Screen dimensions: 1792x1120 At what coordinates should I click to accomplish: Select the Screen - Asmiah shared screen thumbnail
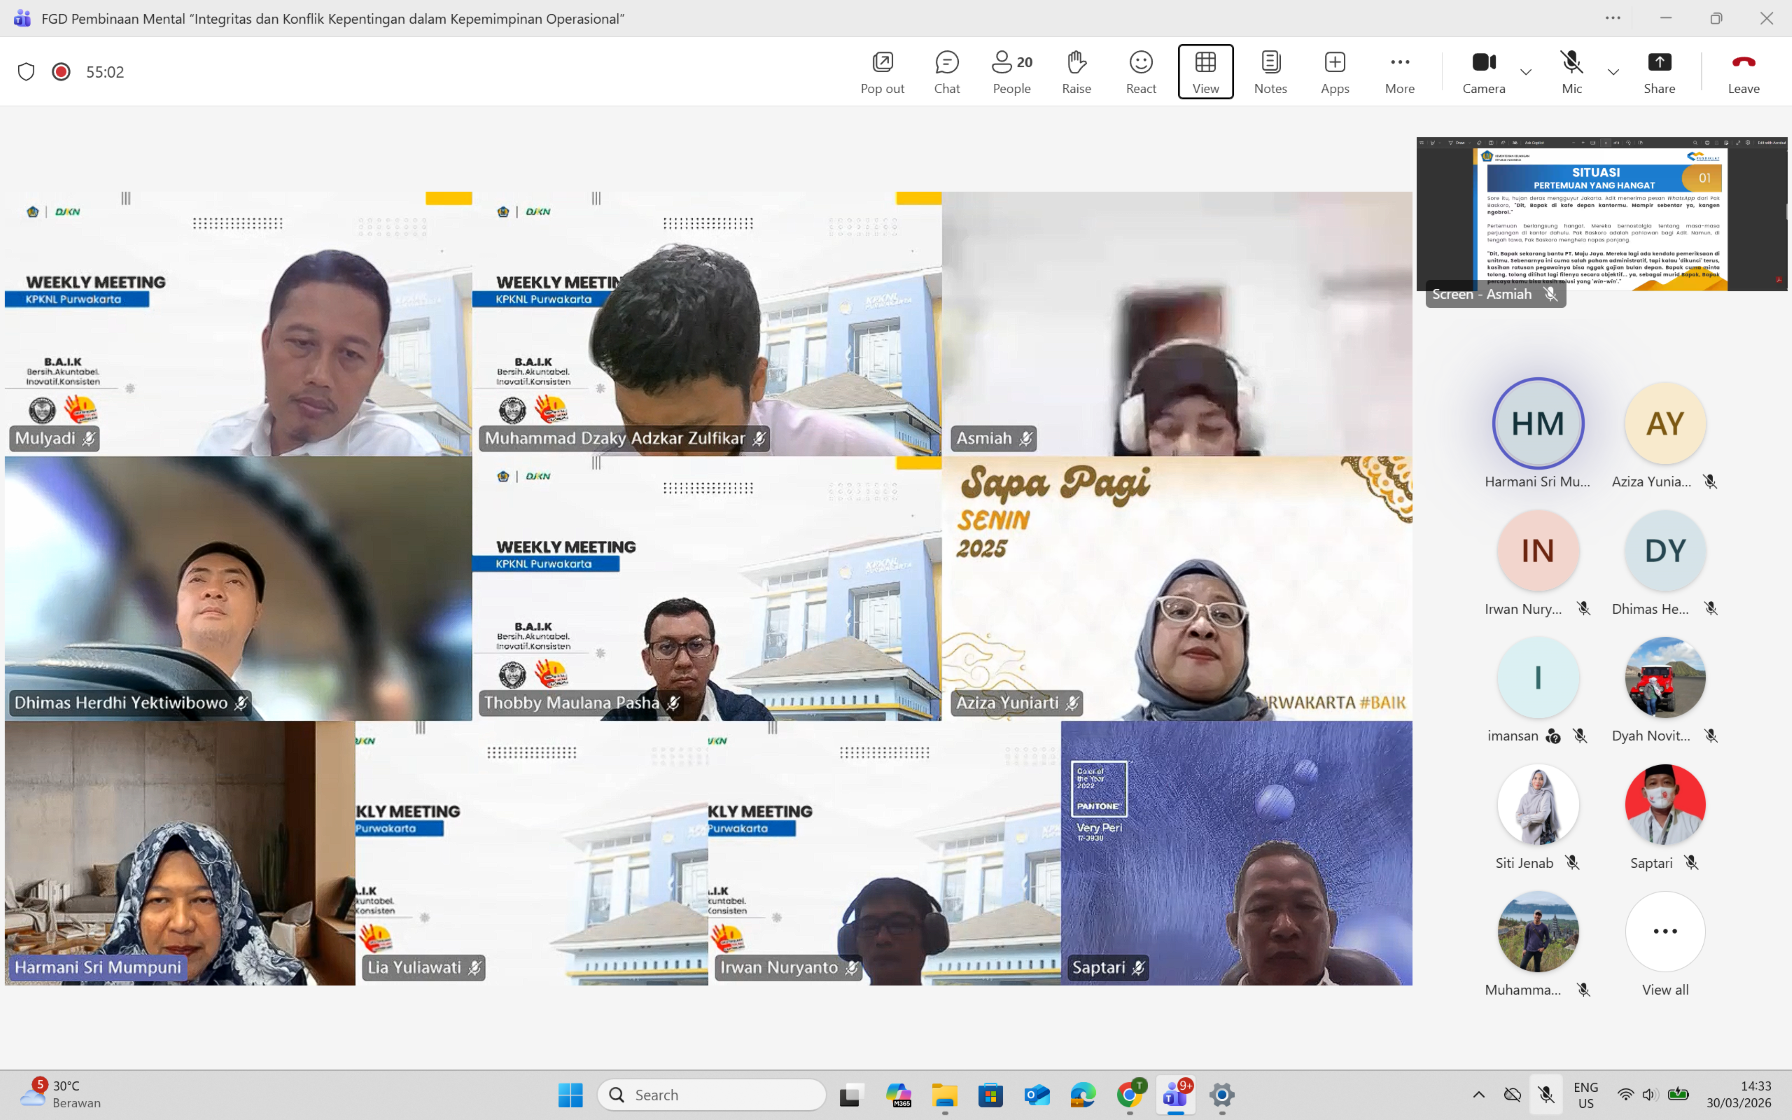click(x=1600, y=214)
